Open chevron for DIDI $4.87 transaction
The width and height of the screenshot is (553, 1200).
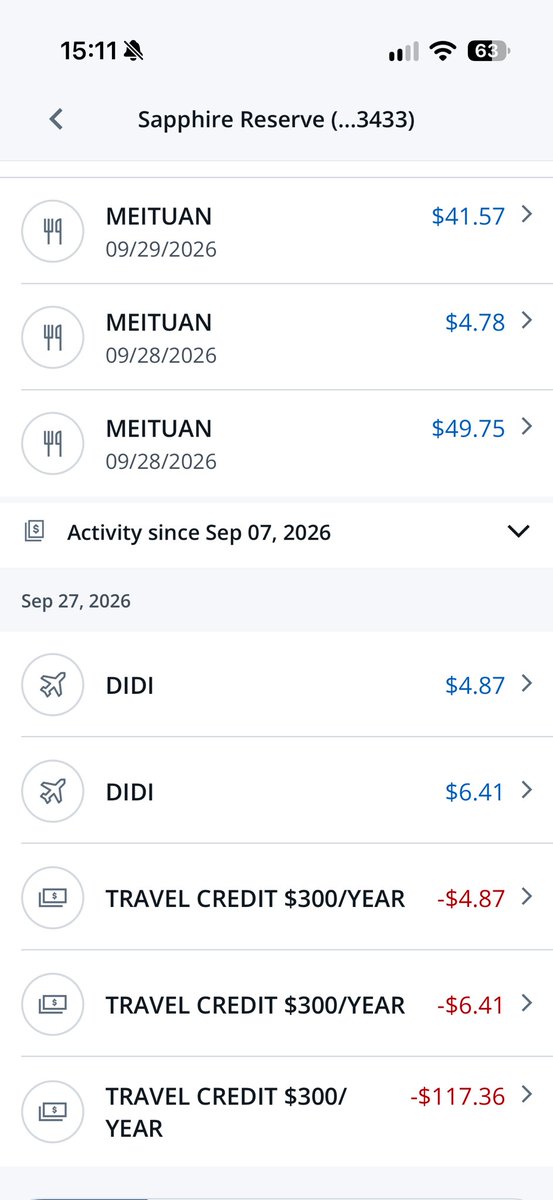(x=527, y=684)
